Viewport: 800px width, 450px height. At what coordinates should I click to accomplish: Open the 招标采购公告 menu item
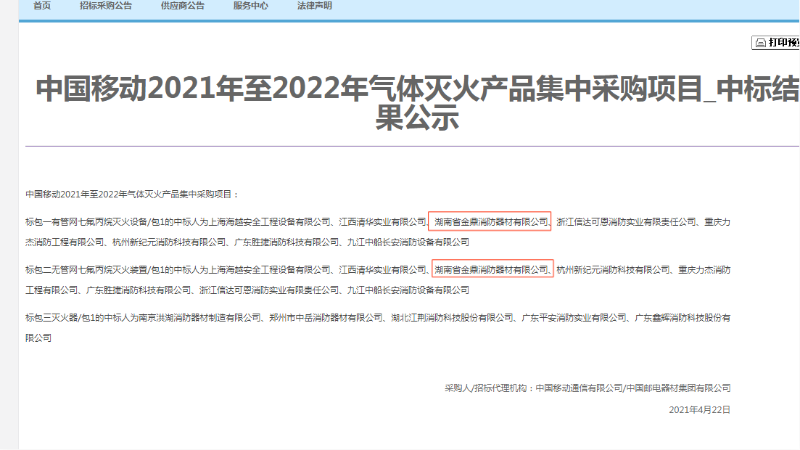coord(106,6)
